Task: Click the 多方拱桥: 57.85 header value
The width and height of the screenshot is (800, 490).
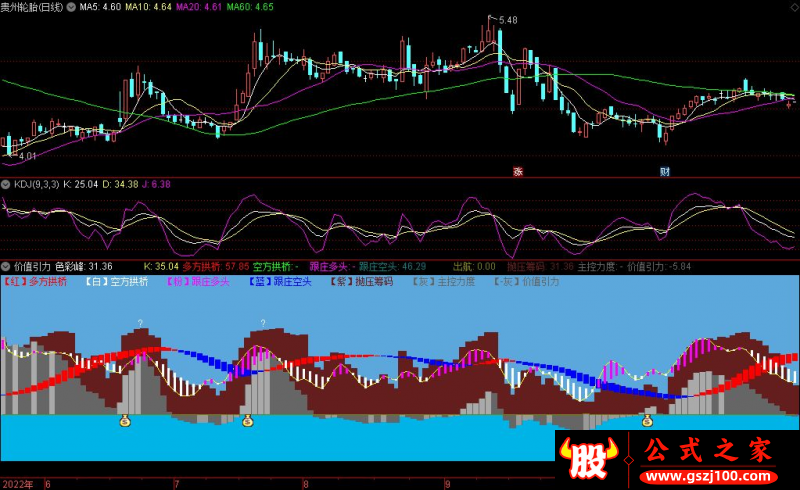Action: (216, 266)
